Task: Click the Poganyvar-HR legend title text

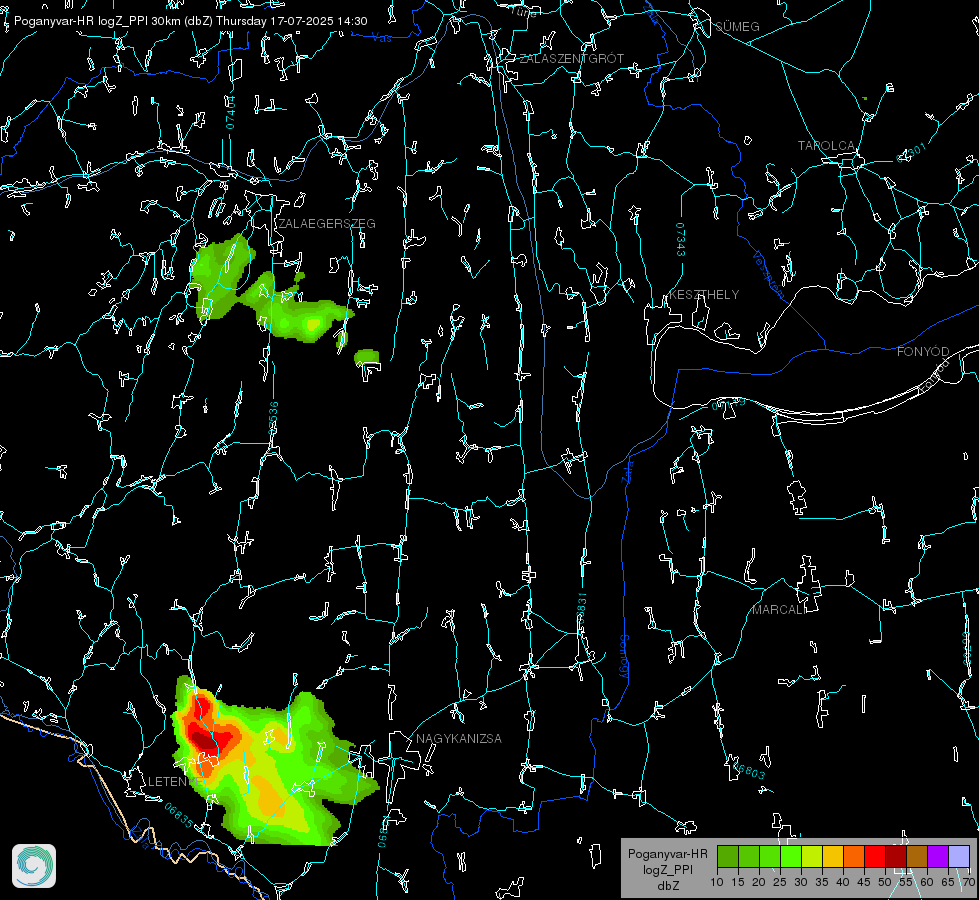Action: [x=667, y=854]
